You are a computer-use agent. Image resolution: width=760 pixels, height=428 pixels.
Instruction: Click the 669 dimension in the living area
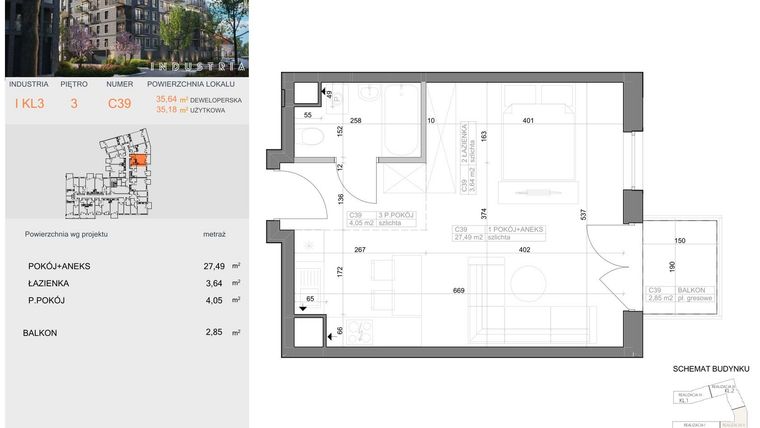tap(458, 291)
